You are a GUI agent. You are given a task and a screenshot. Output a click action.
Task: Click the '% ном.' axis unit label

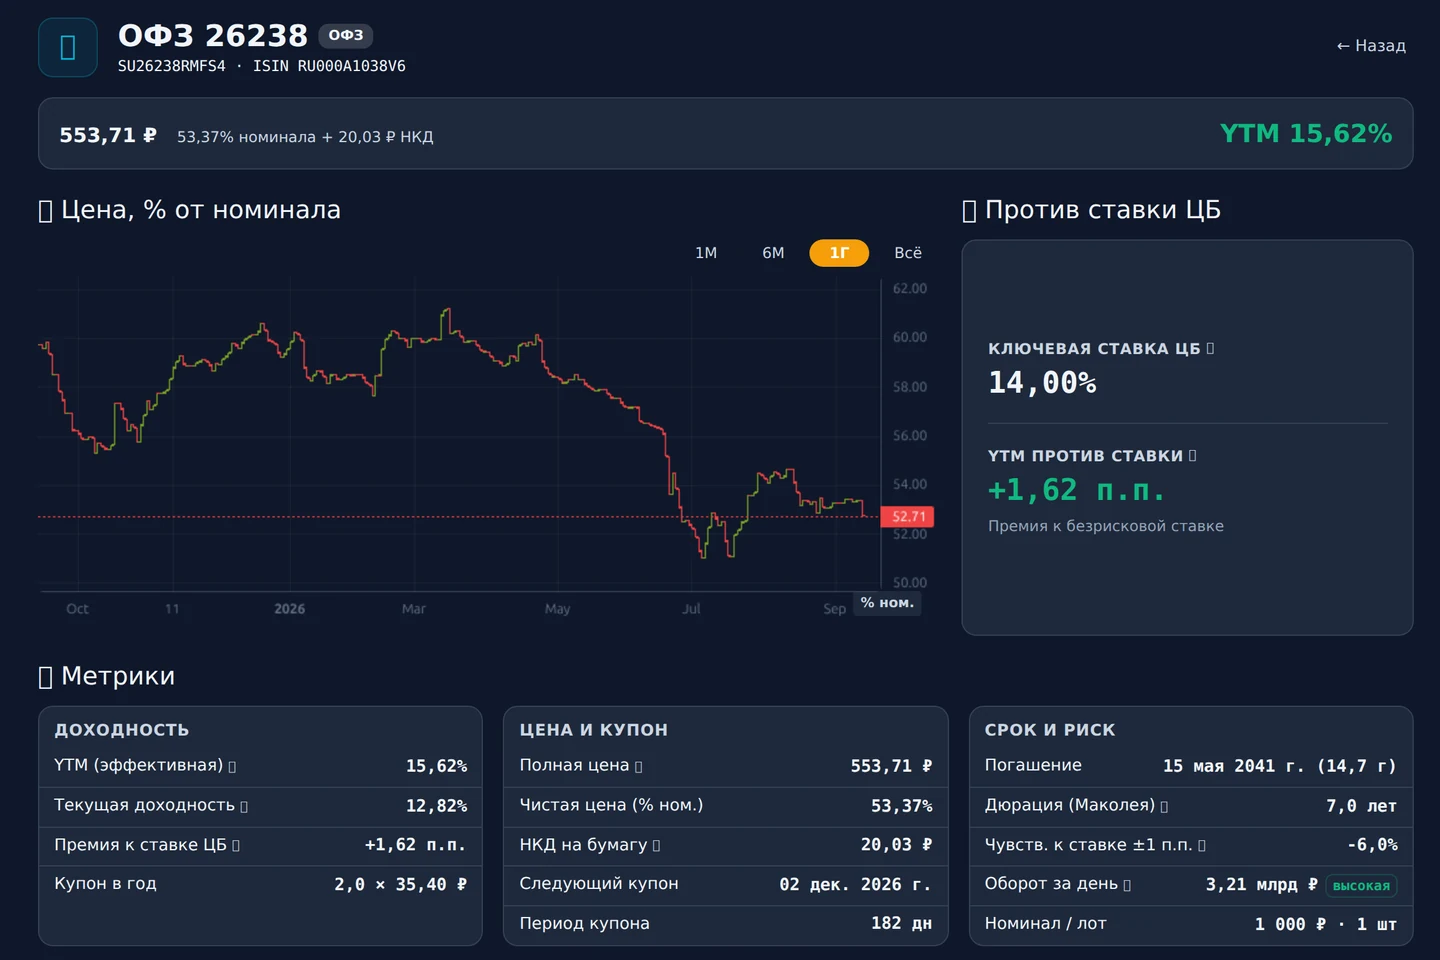[888, 603]
